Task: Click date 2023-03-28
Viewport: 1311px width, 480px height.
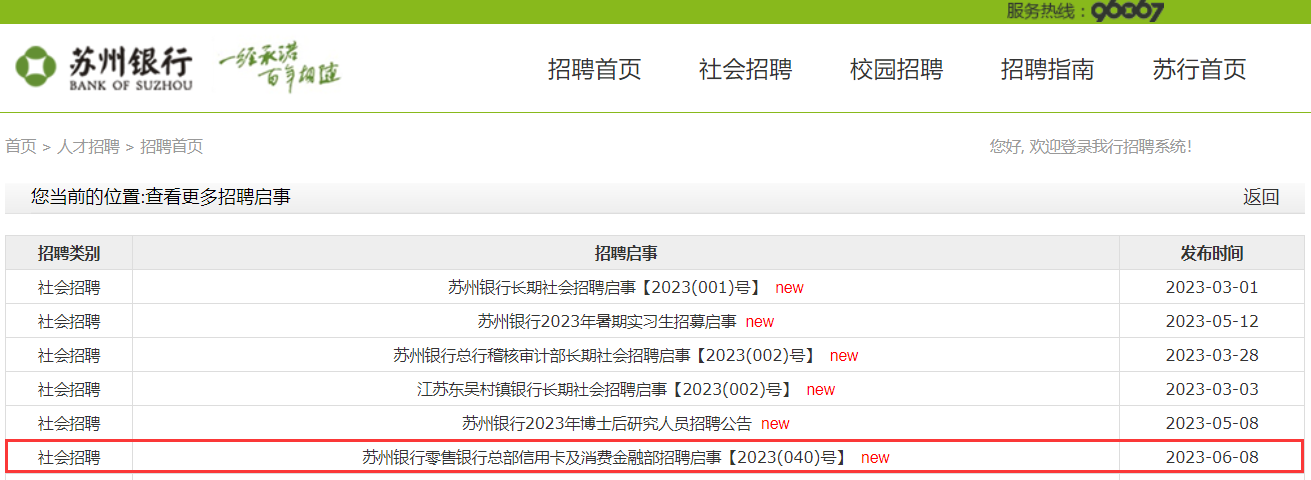Action: pos(1212,355)
